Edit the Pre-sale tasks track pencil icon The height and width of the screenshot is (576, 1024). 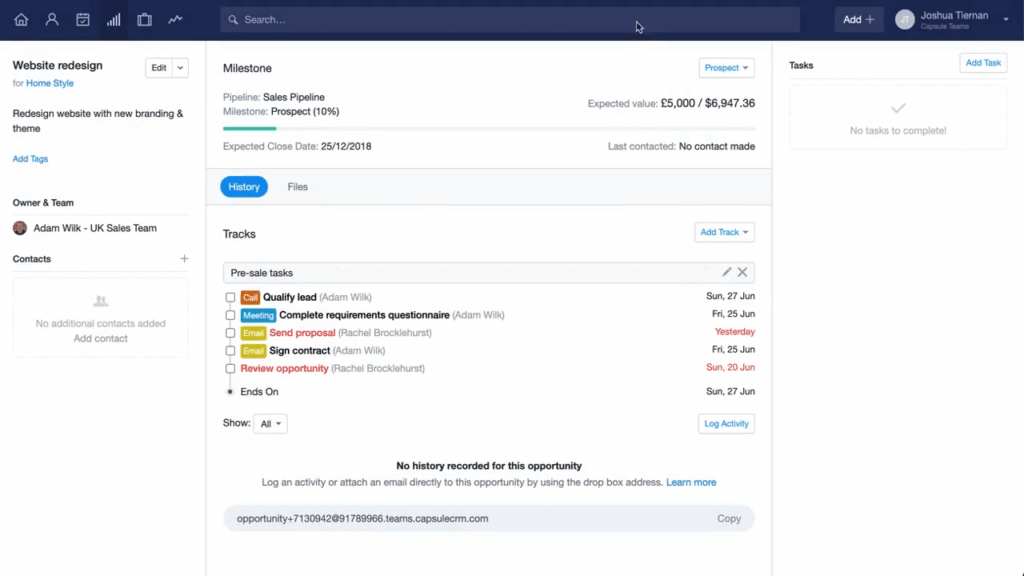[727, 272]
